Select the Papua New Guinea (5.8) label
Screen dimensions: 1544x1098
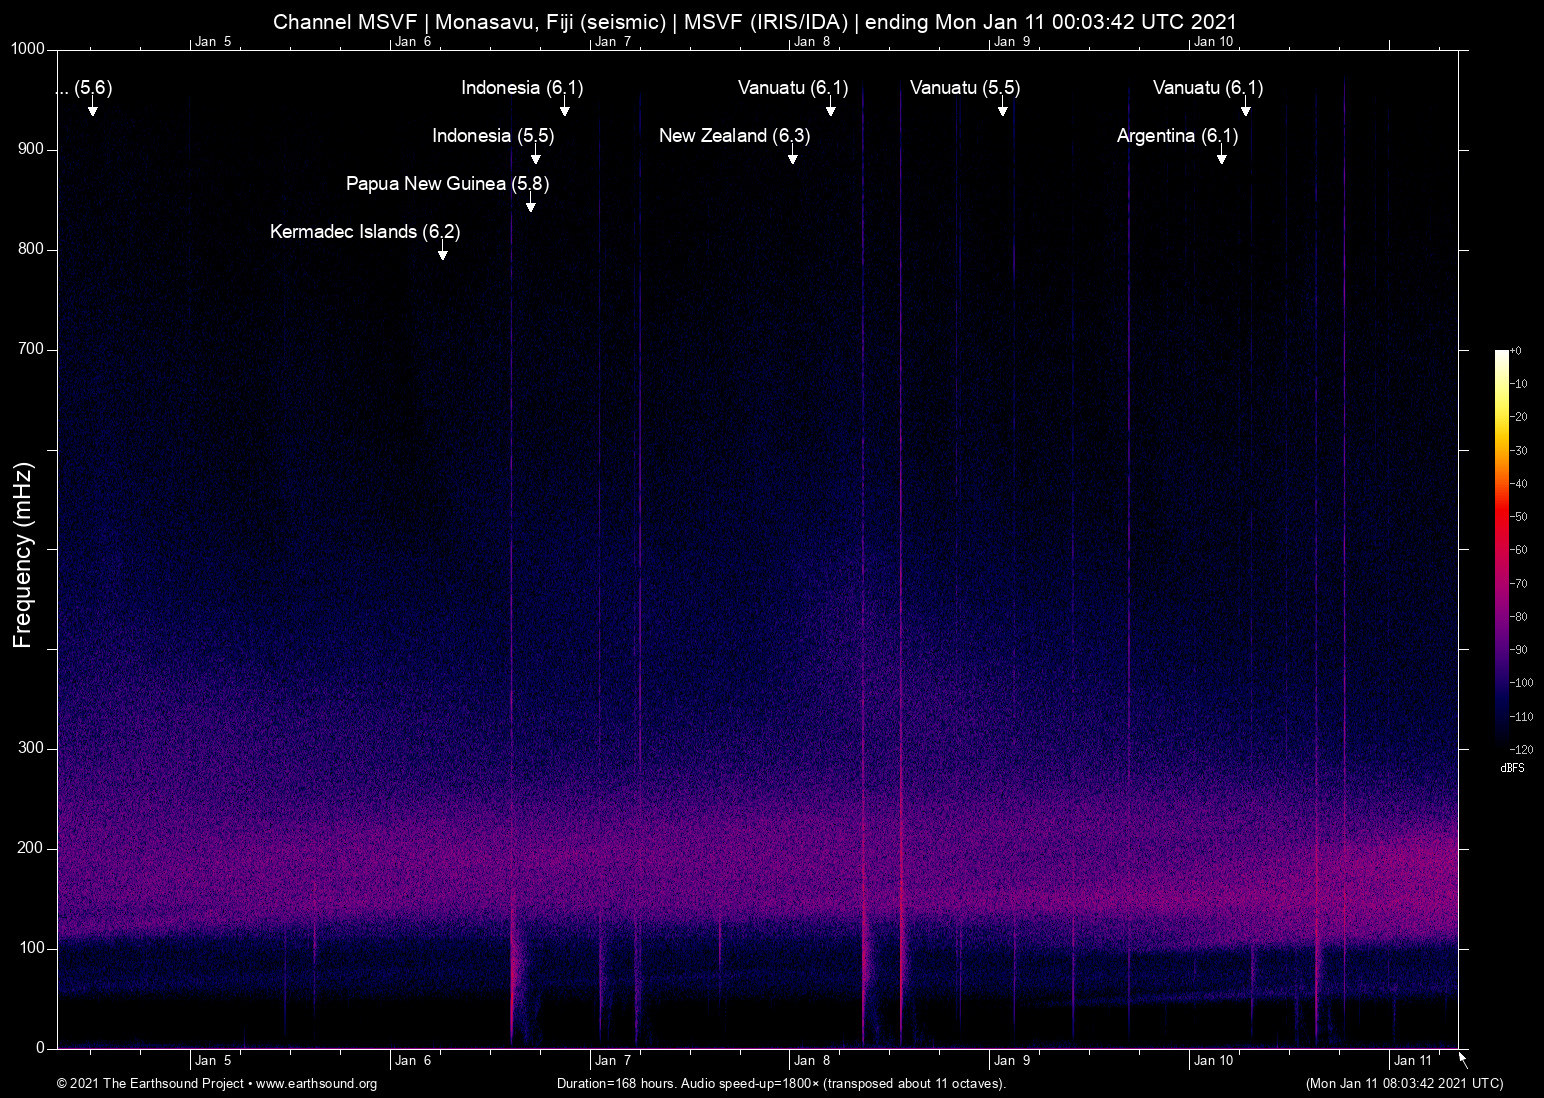click(x=447, y=184)
